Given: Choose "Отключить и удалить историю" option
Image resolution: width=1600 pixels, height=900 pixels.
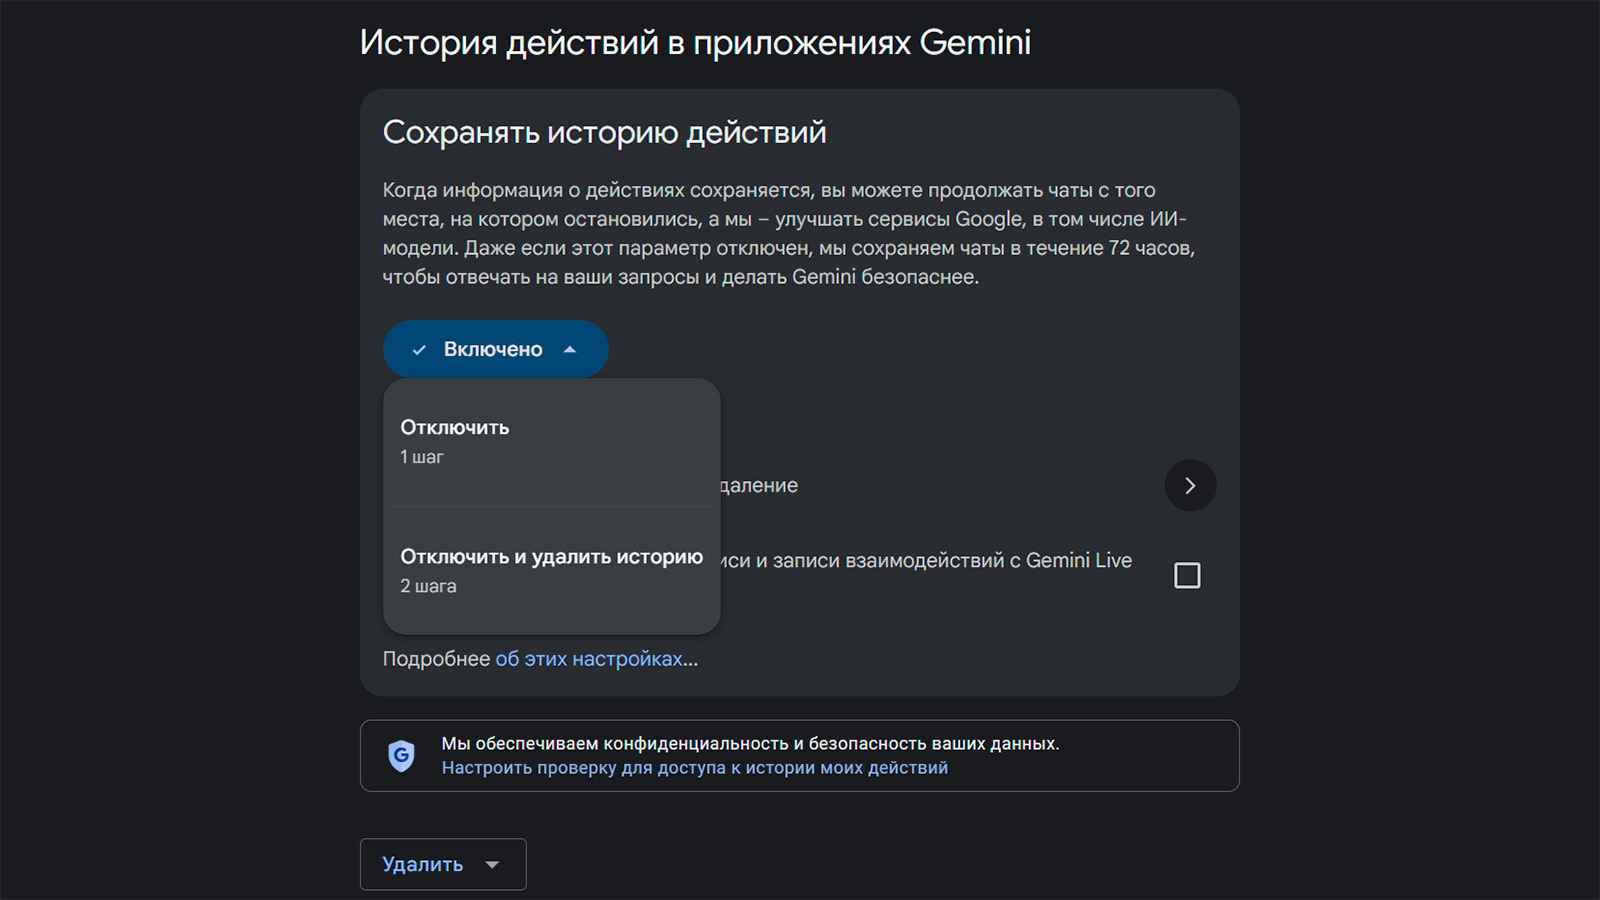Looking at the screenshot, I should click(551, 557).
